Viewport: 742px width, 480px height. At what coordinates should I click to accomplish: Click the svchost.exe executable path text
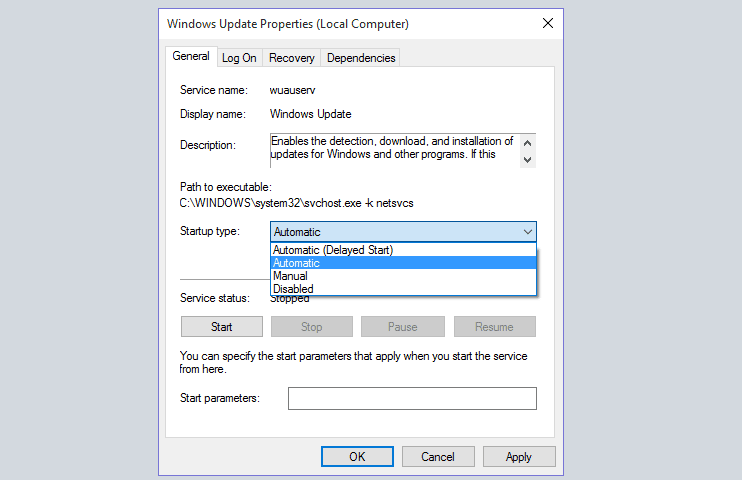pyautogui.click(x=296, y=203)
